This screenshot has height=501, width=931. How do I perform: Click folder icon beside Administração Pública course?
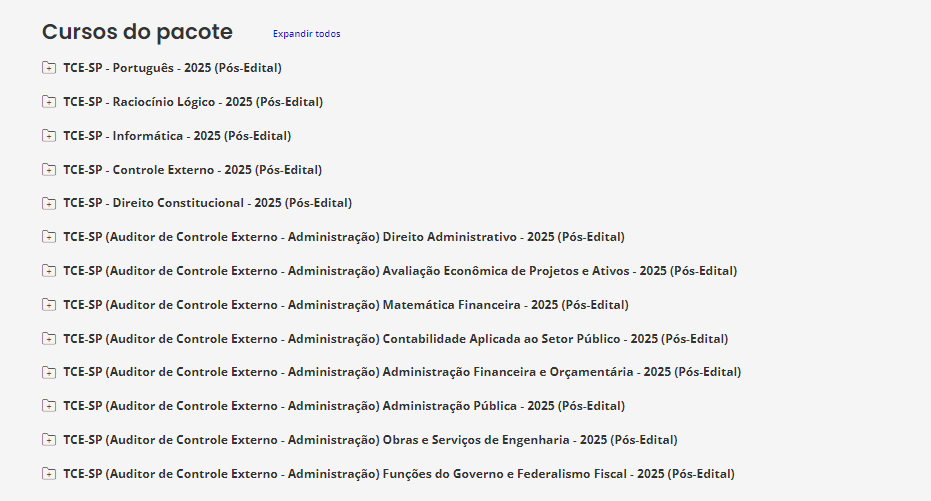(49, 406)
